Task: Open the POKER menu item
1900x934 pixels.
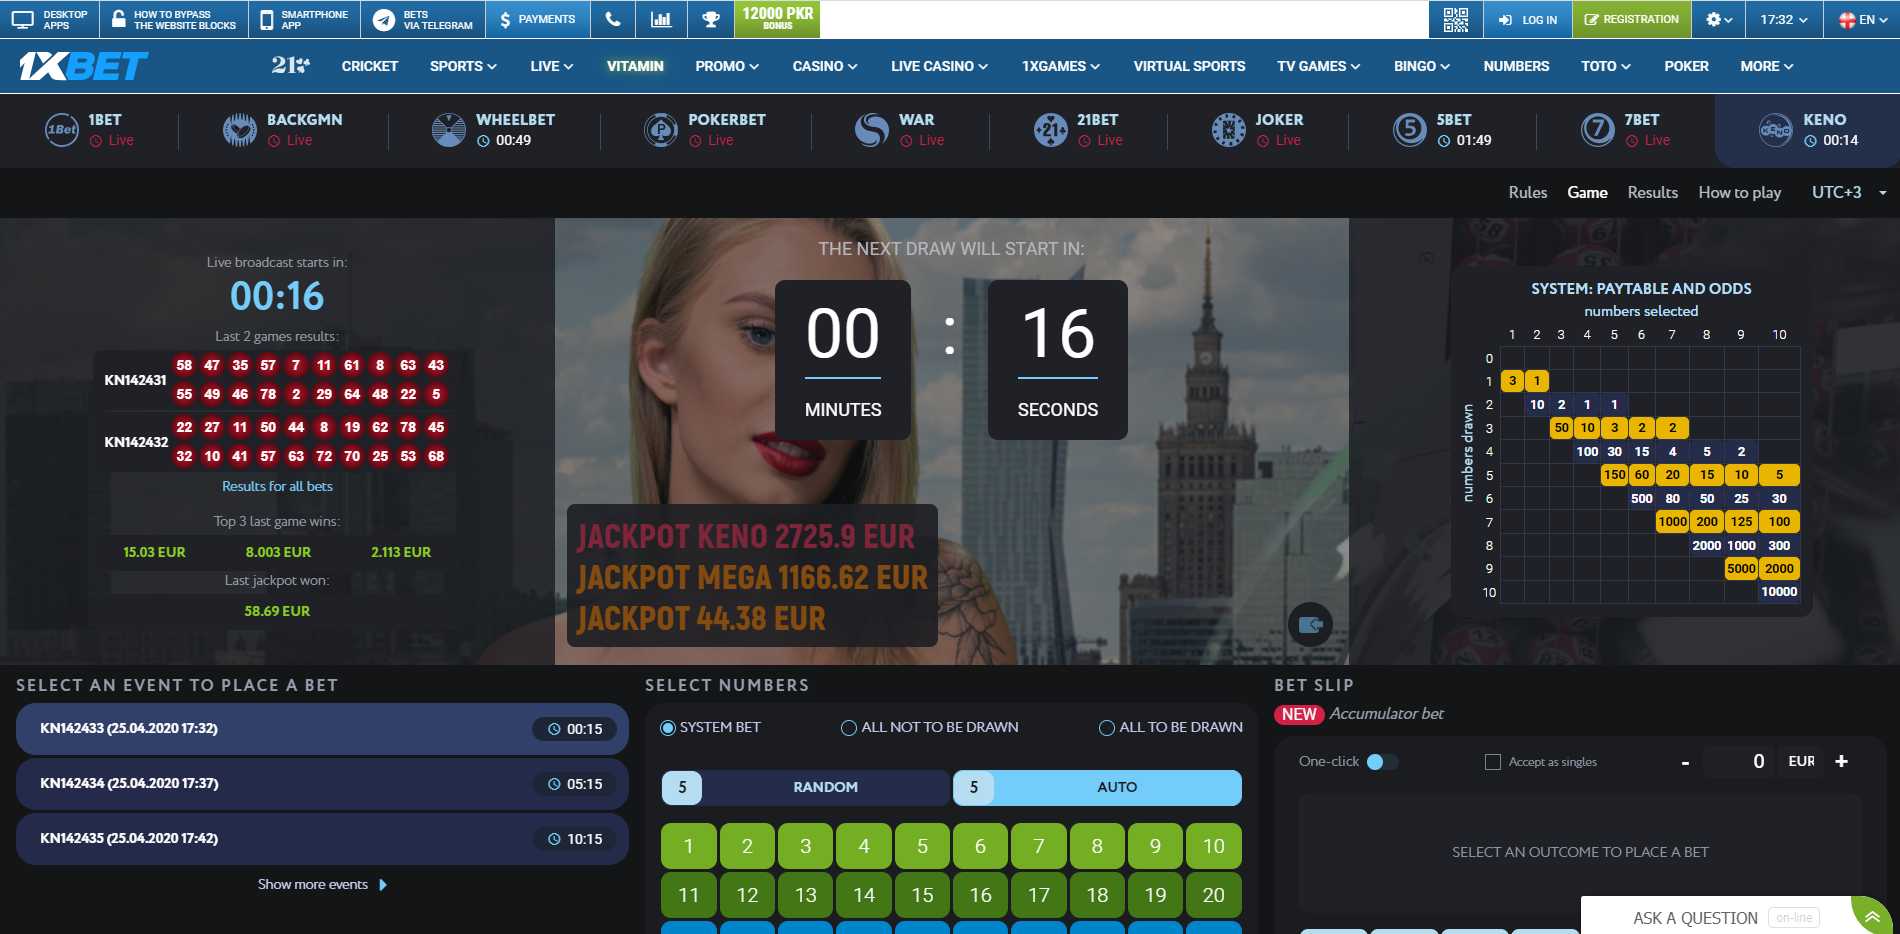Action: 1686,66
